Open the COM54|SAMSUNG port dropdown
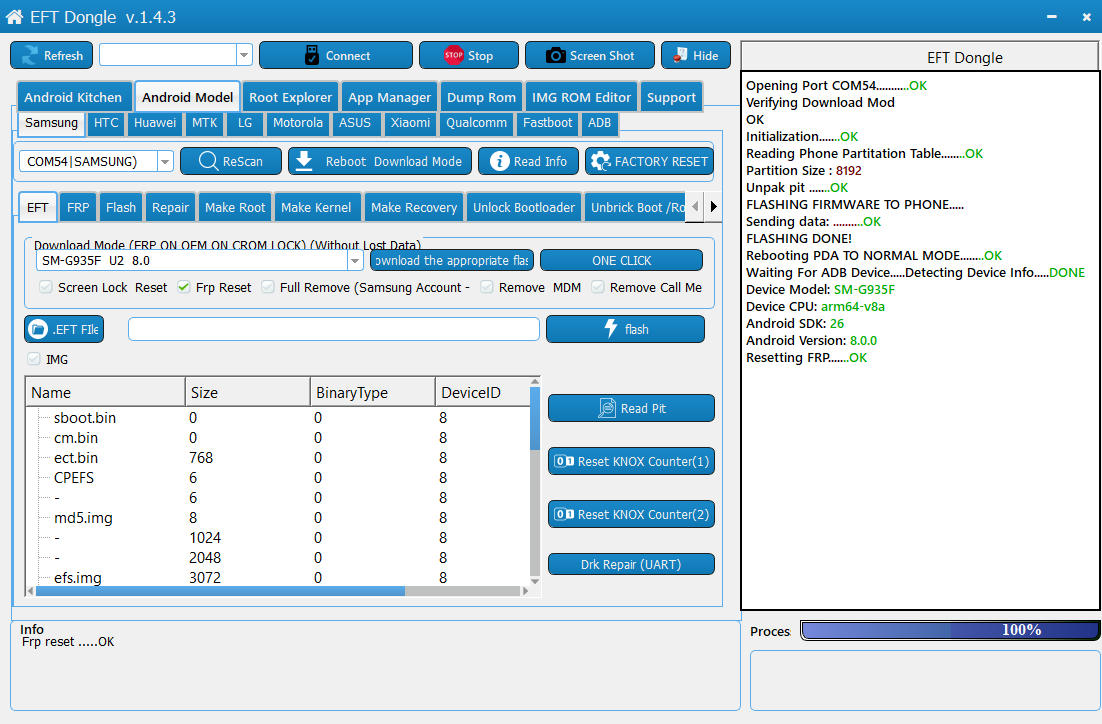Viewport: 1102px width, 724px height. [164, 162]
